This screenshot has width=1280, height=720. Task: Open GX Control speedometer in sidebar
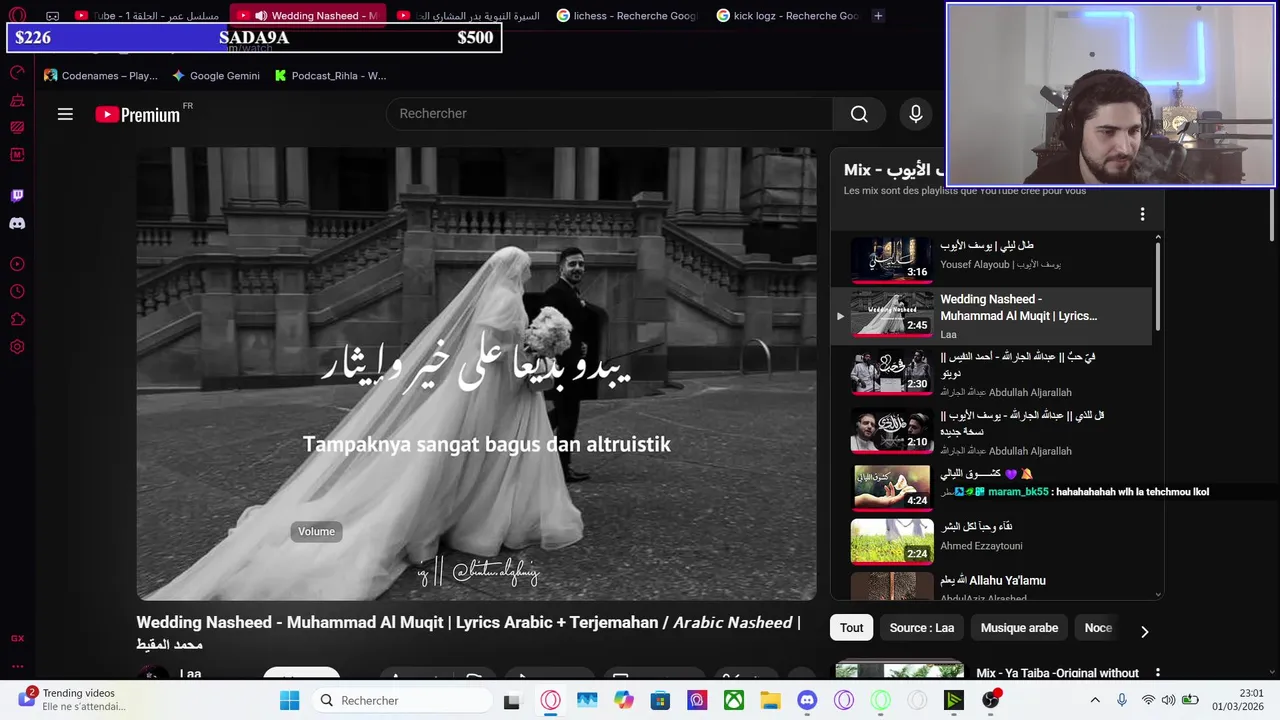tap(17, 72)
